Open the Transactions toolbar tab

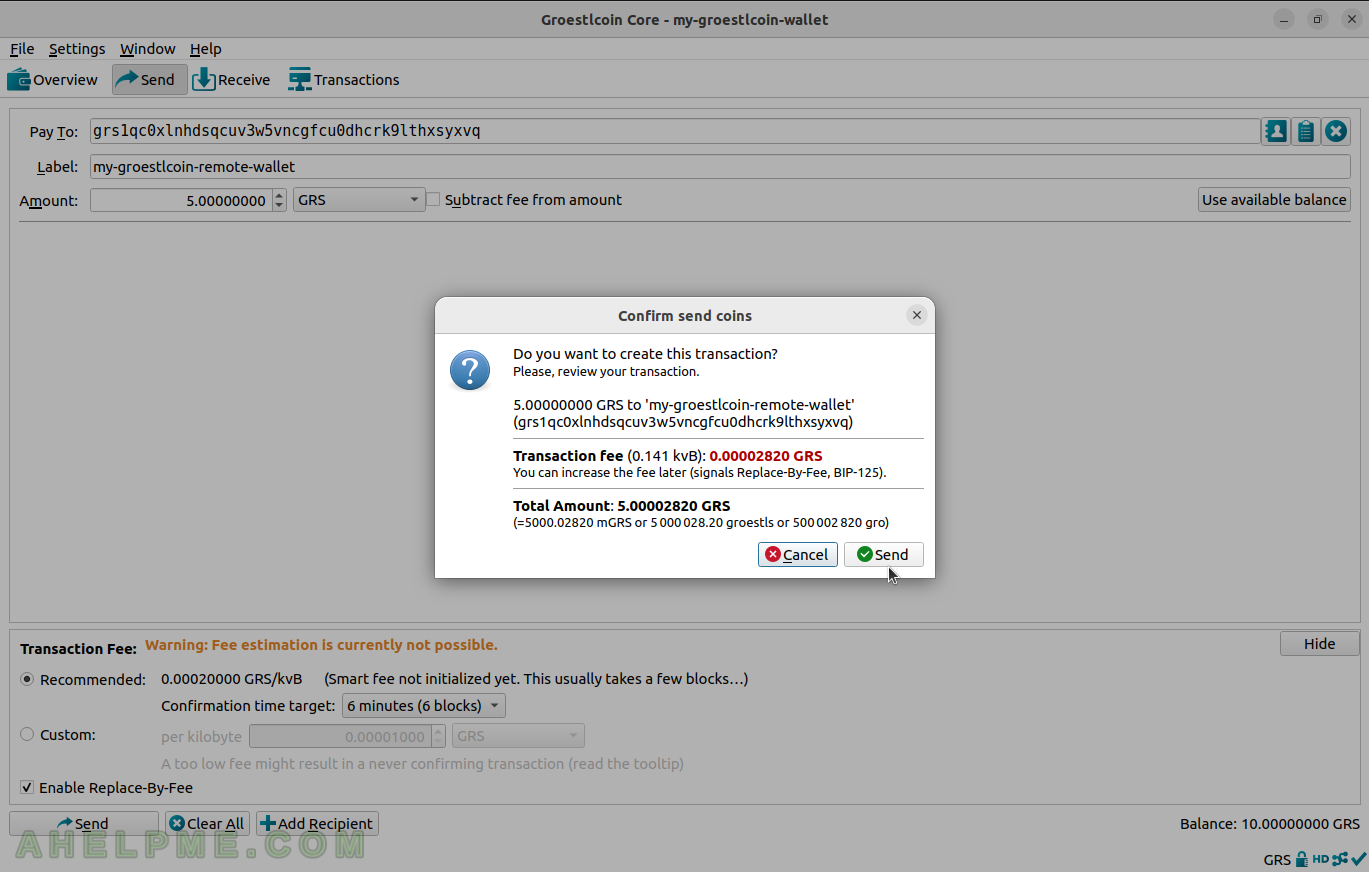coord(344,80)
